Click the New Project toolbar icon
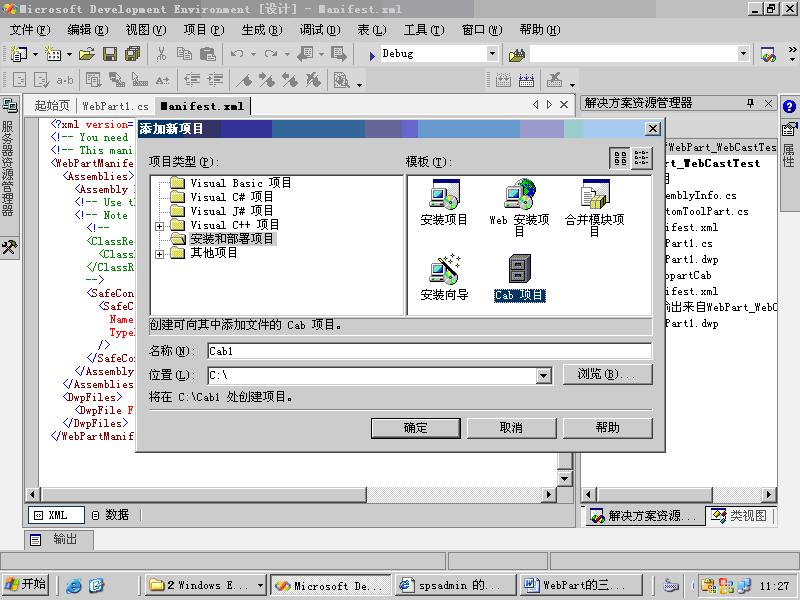 point(19,54)
